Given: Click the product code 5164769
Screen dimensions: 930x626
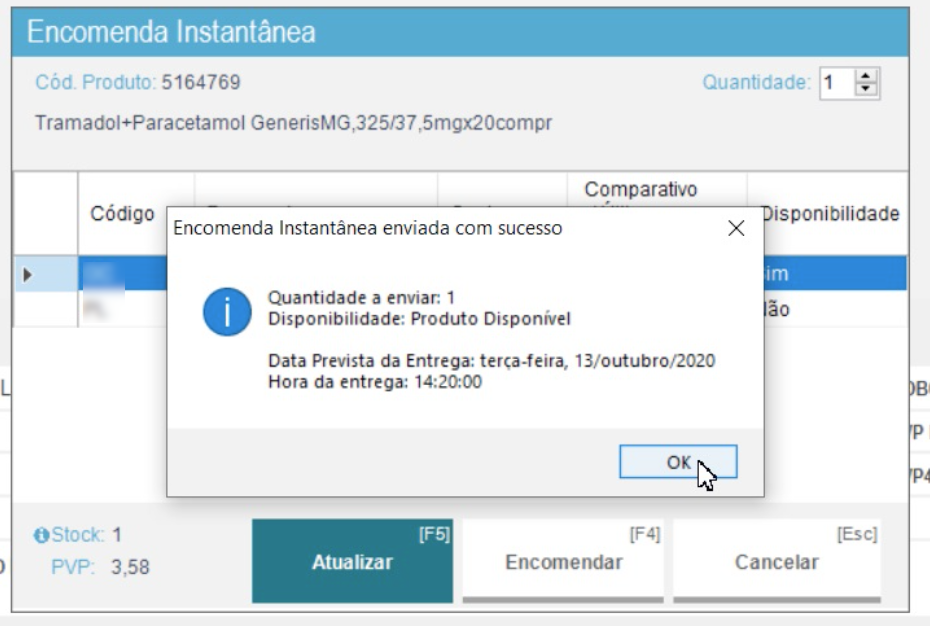Looking at the screenshot, I should (200, 83).
